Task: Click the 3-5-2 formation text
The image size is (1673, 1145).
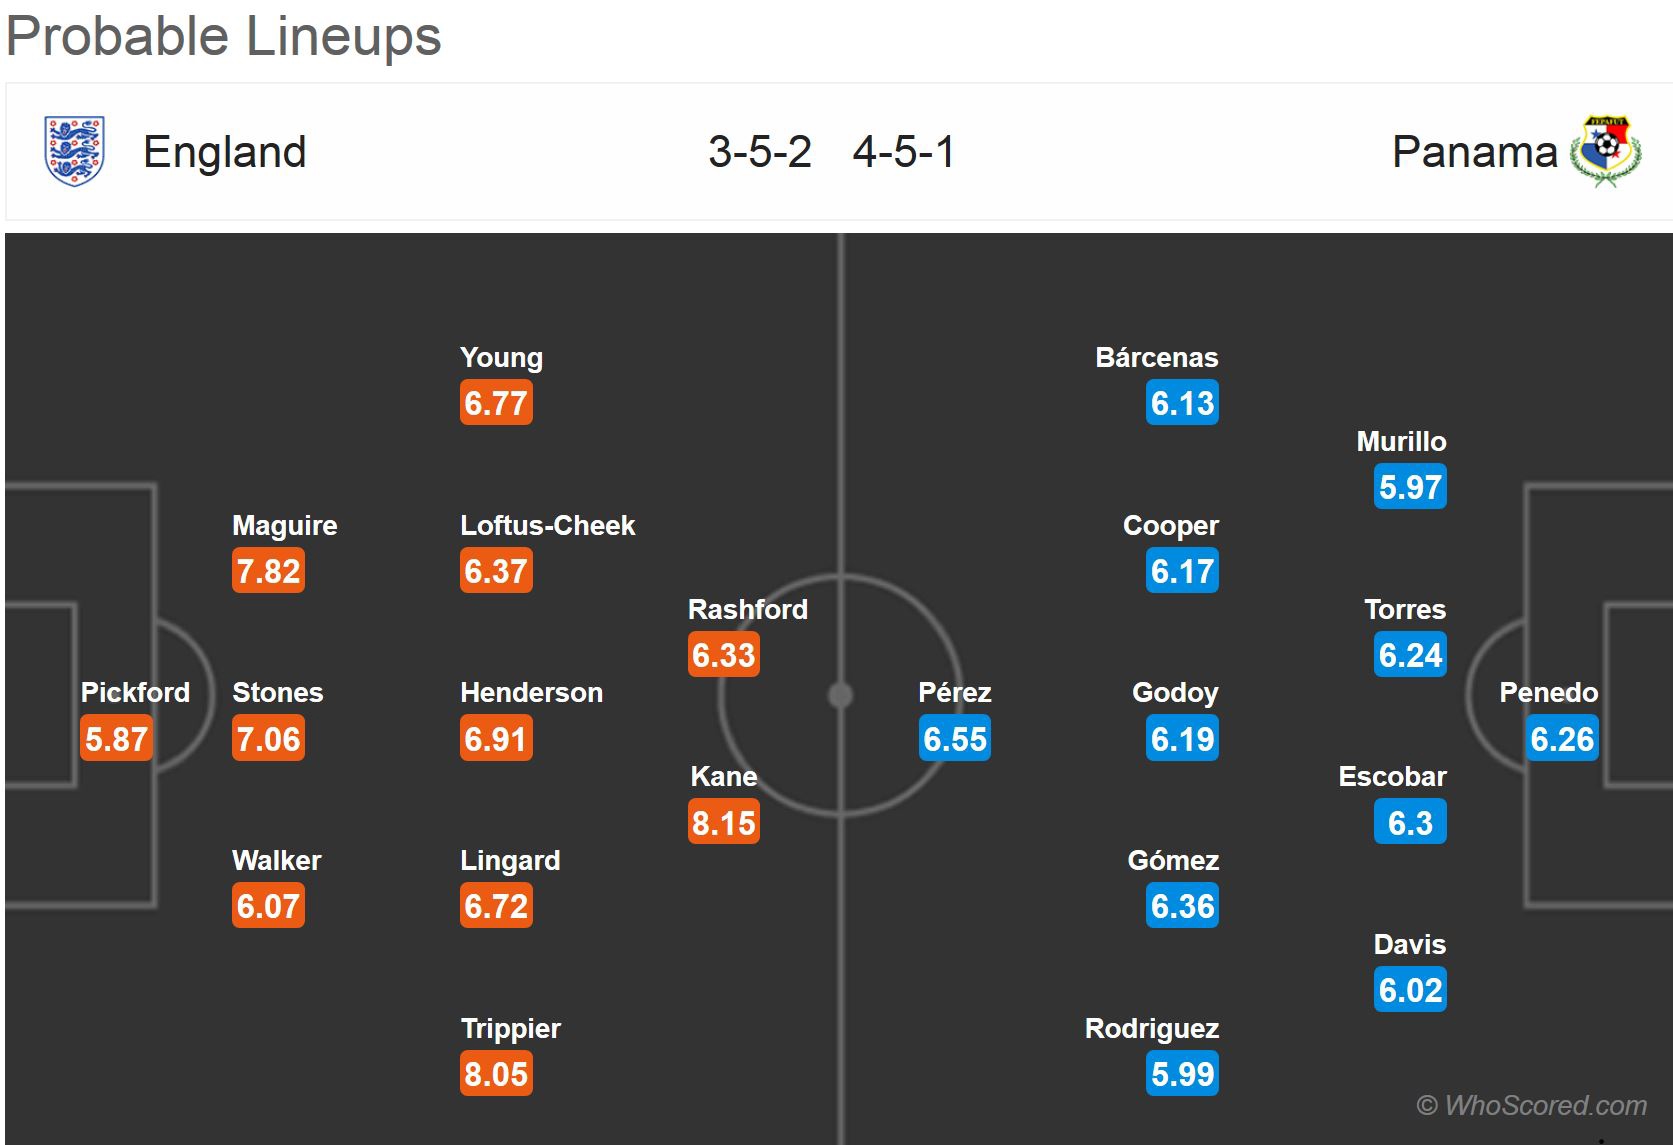Action: tap(760, 152)
